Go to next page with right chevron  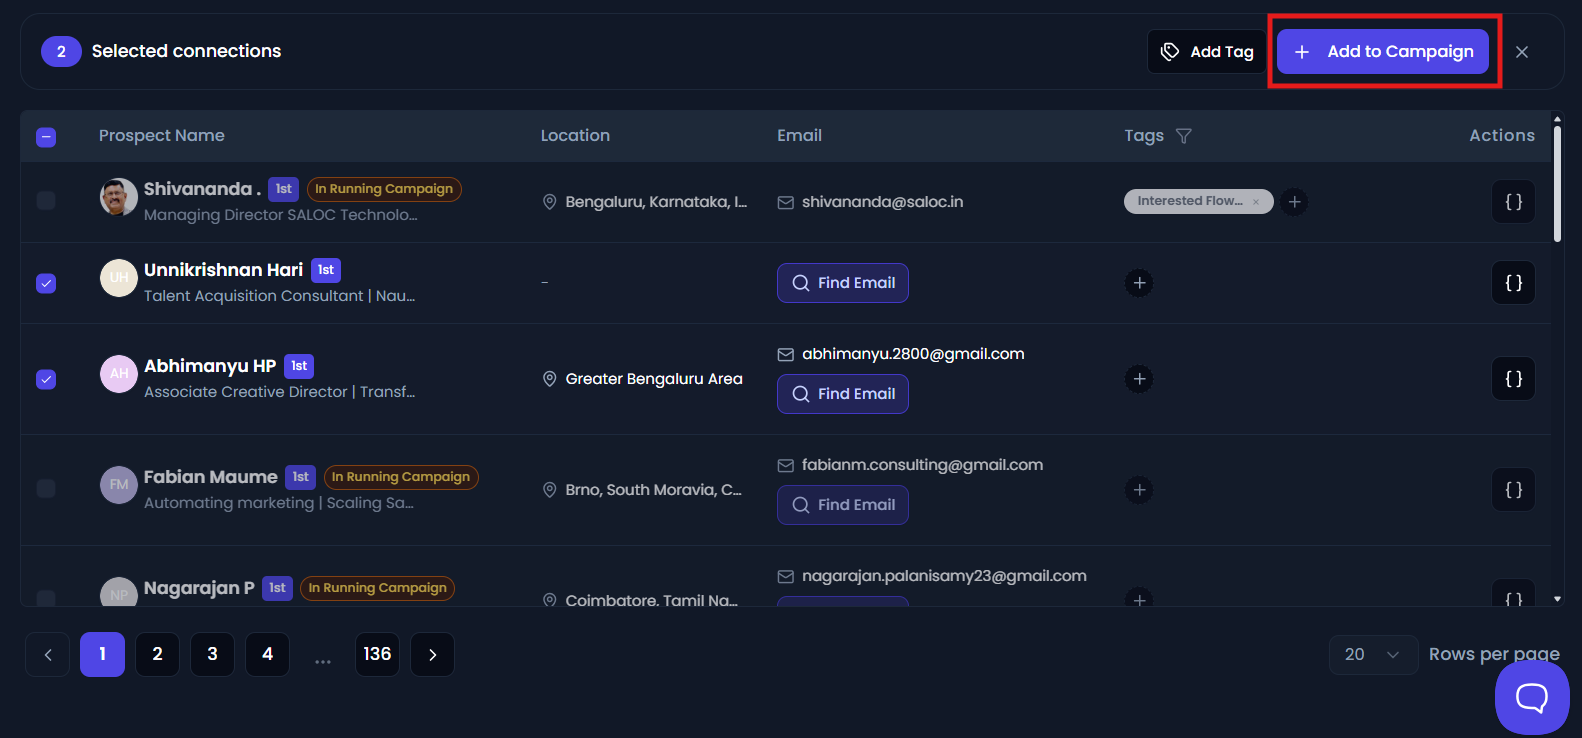(433, 654)
